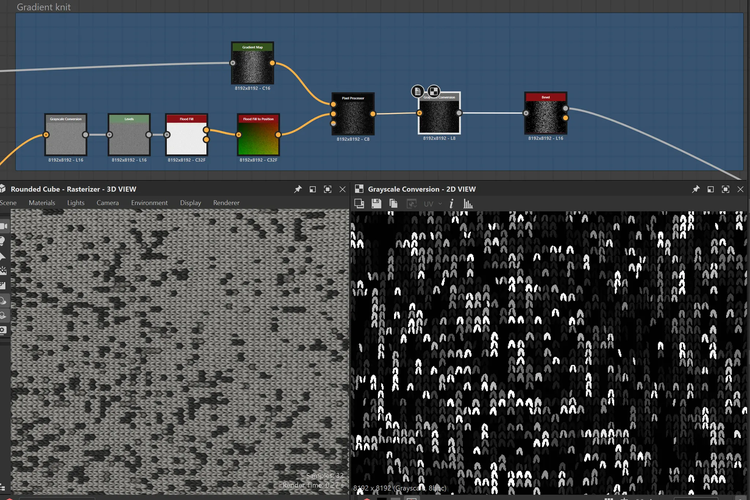The width and height of the screenshot is (750, 500).
Task: Open the Lights menu
Action: coord(76,203)
